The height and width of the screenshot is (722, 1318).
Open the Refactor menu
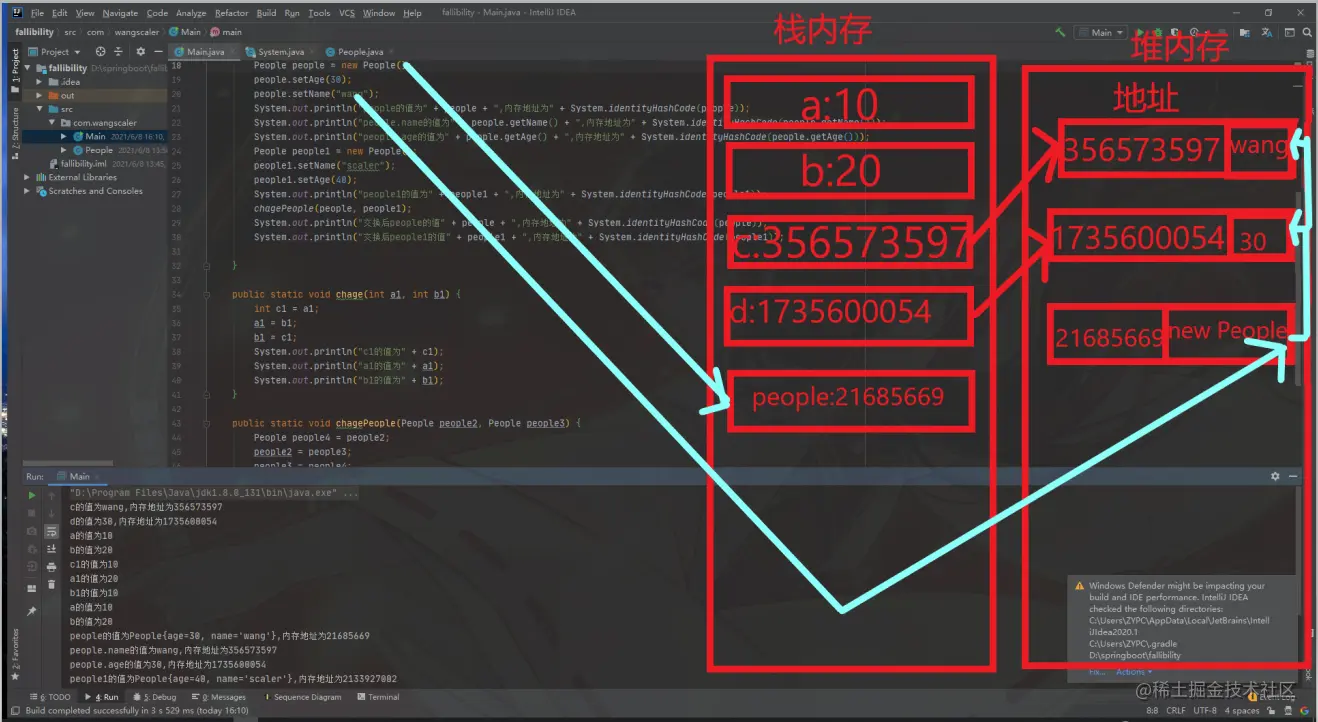tap(231, 13)
